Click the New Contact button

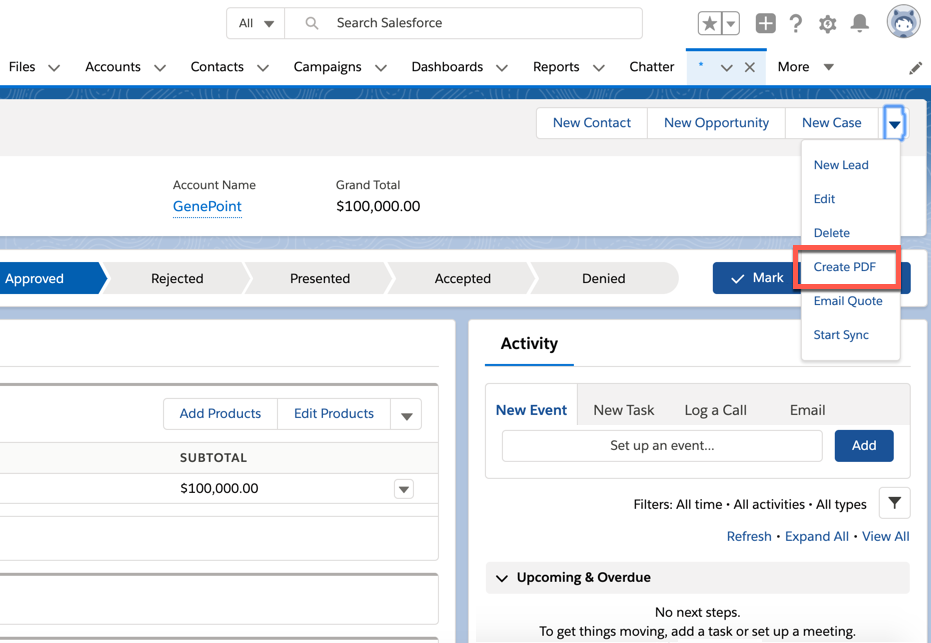pos(592,123)
